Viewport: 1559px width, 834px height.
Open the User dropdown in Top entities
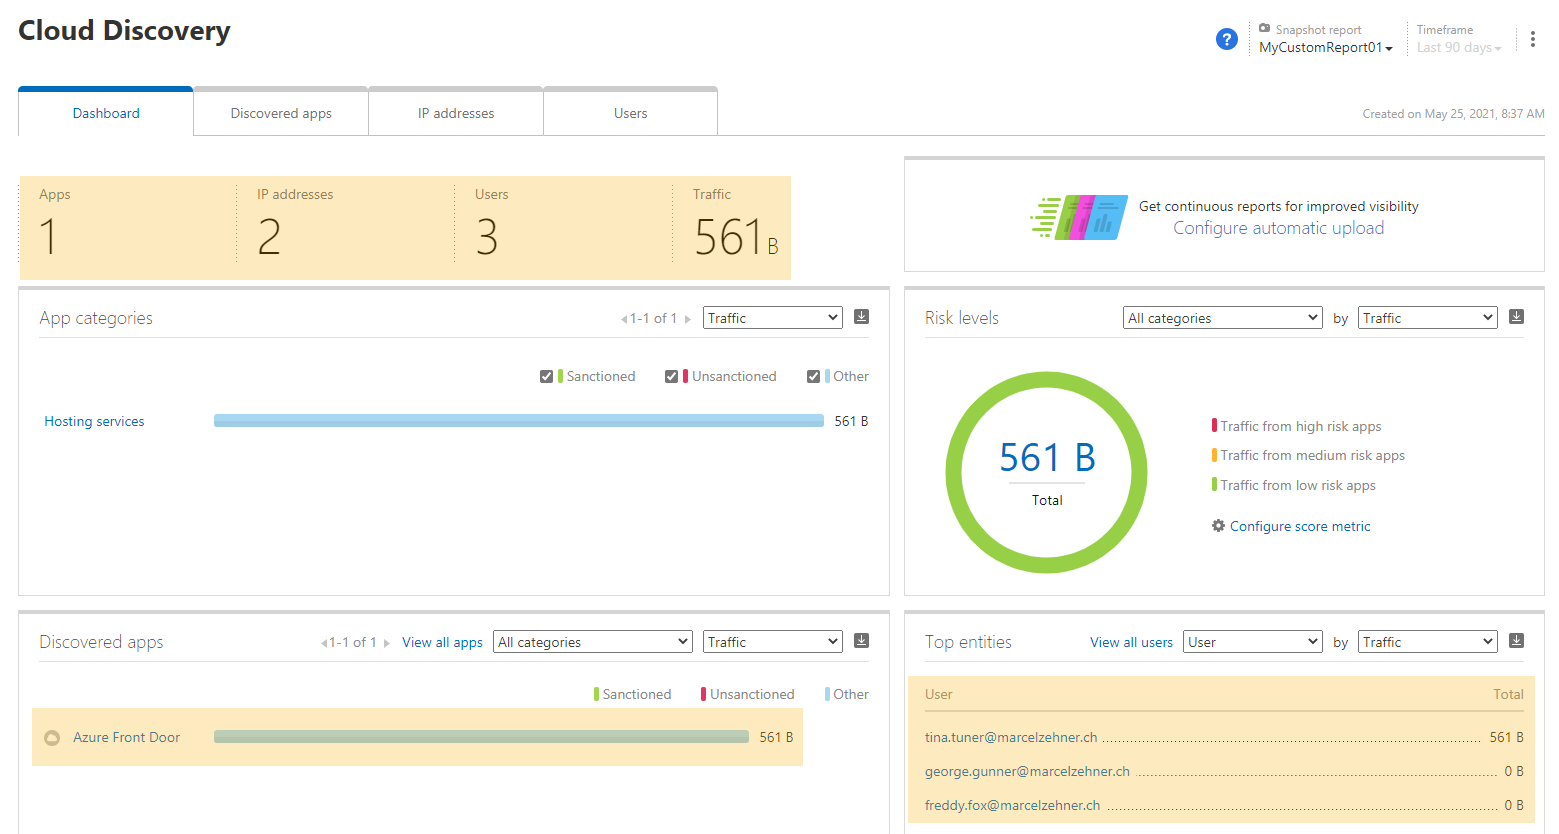click(x=1252, y=642)
